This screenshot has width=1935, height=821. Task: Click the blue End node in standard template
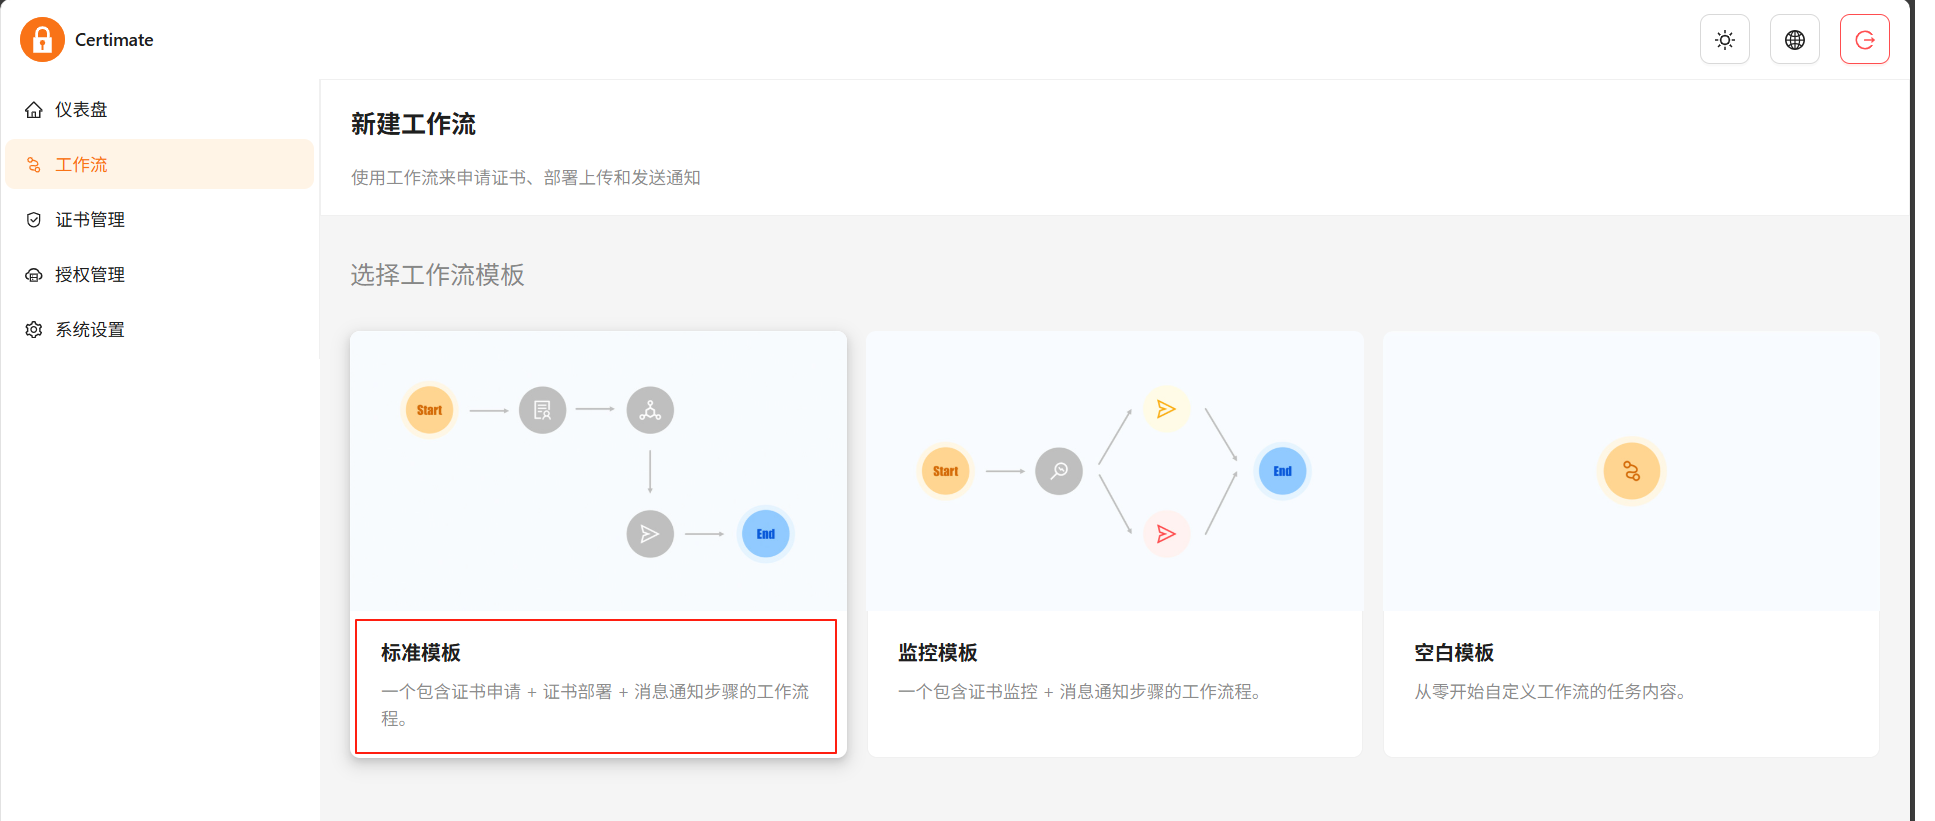[x=766, y=534]
